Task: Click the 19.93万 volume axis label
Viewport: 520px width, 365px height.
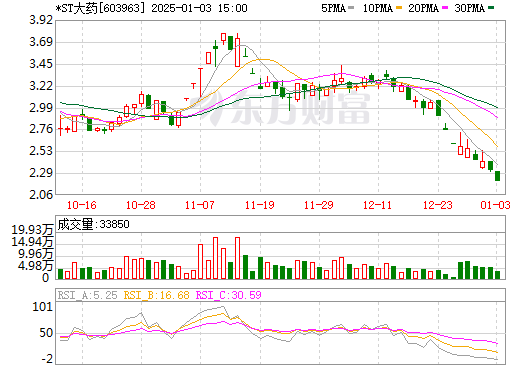Action: (x=32, y=230)
